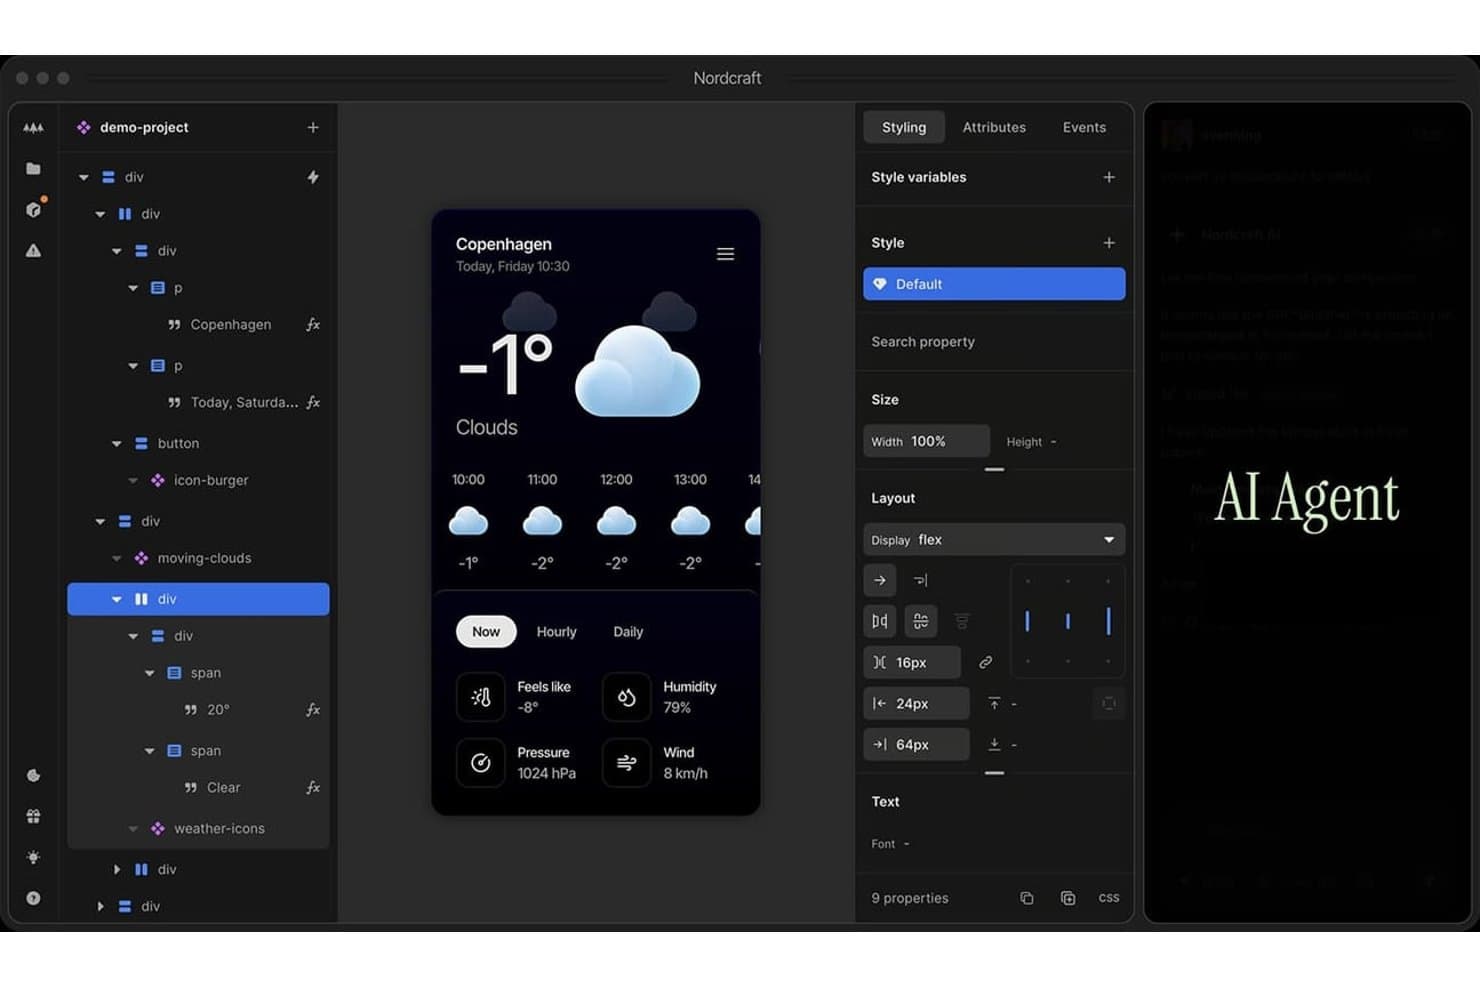Open the files folder icon in left sidebar
Screen dimensions: 1480x987
coord(33,168)
